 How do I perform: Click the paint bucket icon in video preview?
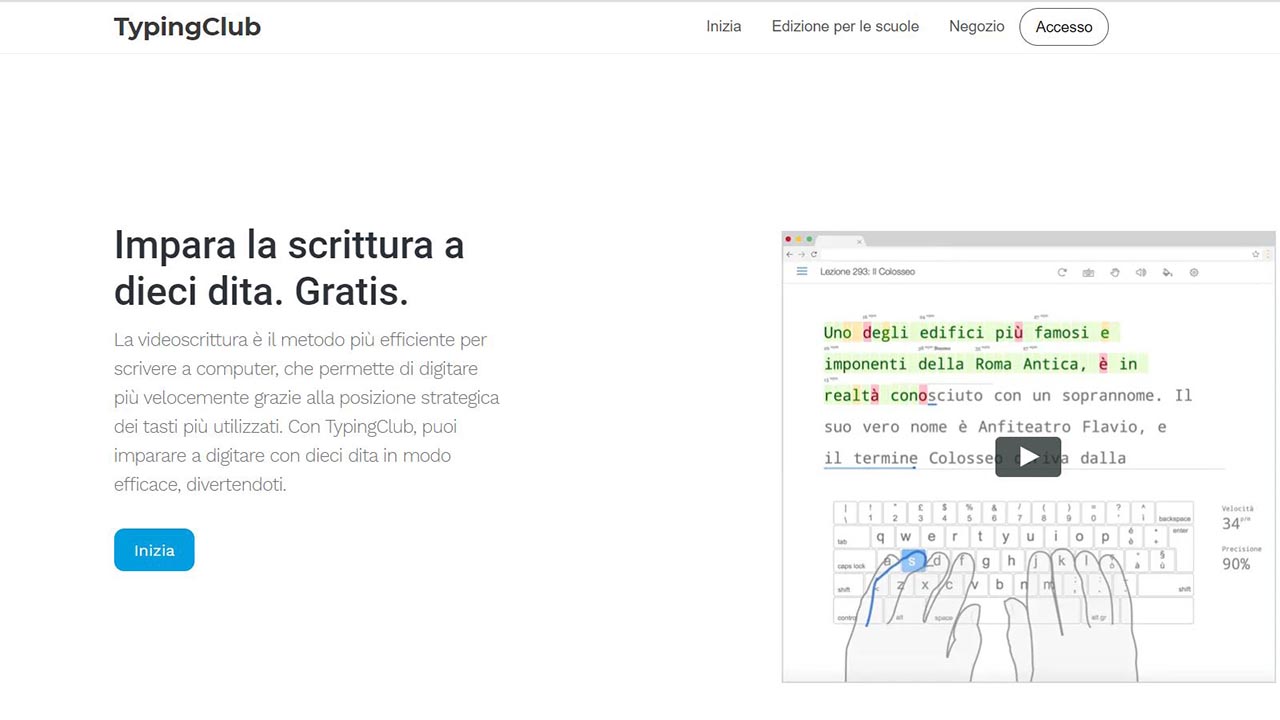[1167, 272]
